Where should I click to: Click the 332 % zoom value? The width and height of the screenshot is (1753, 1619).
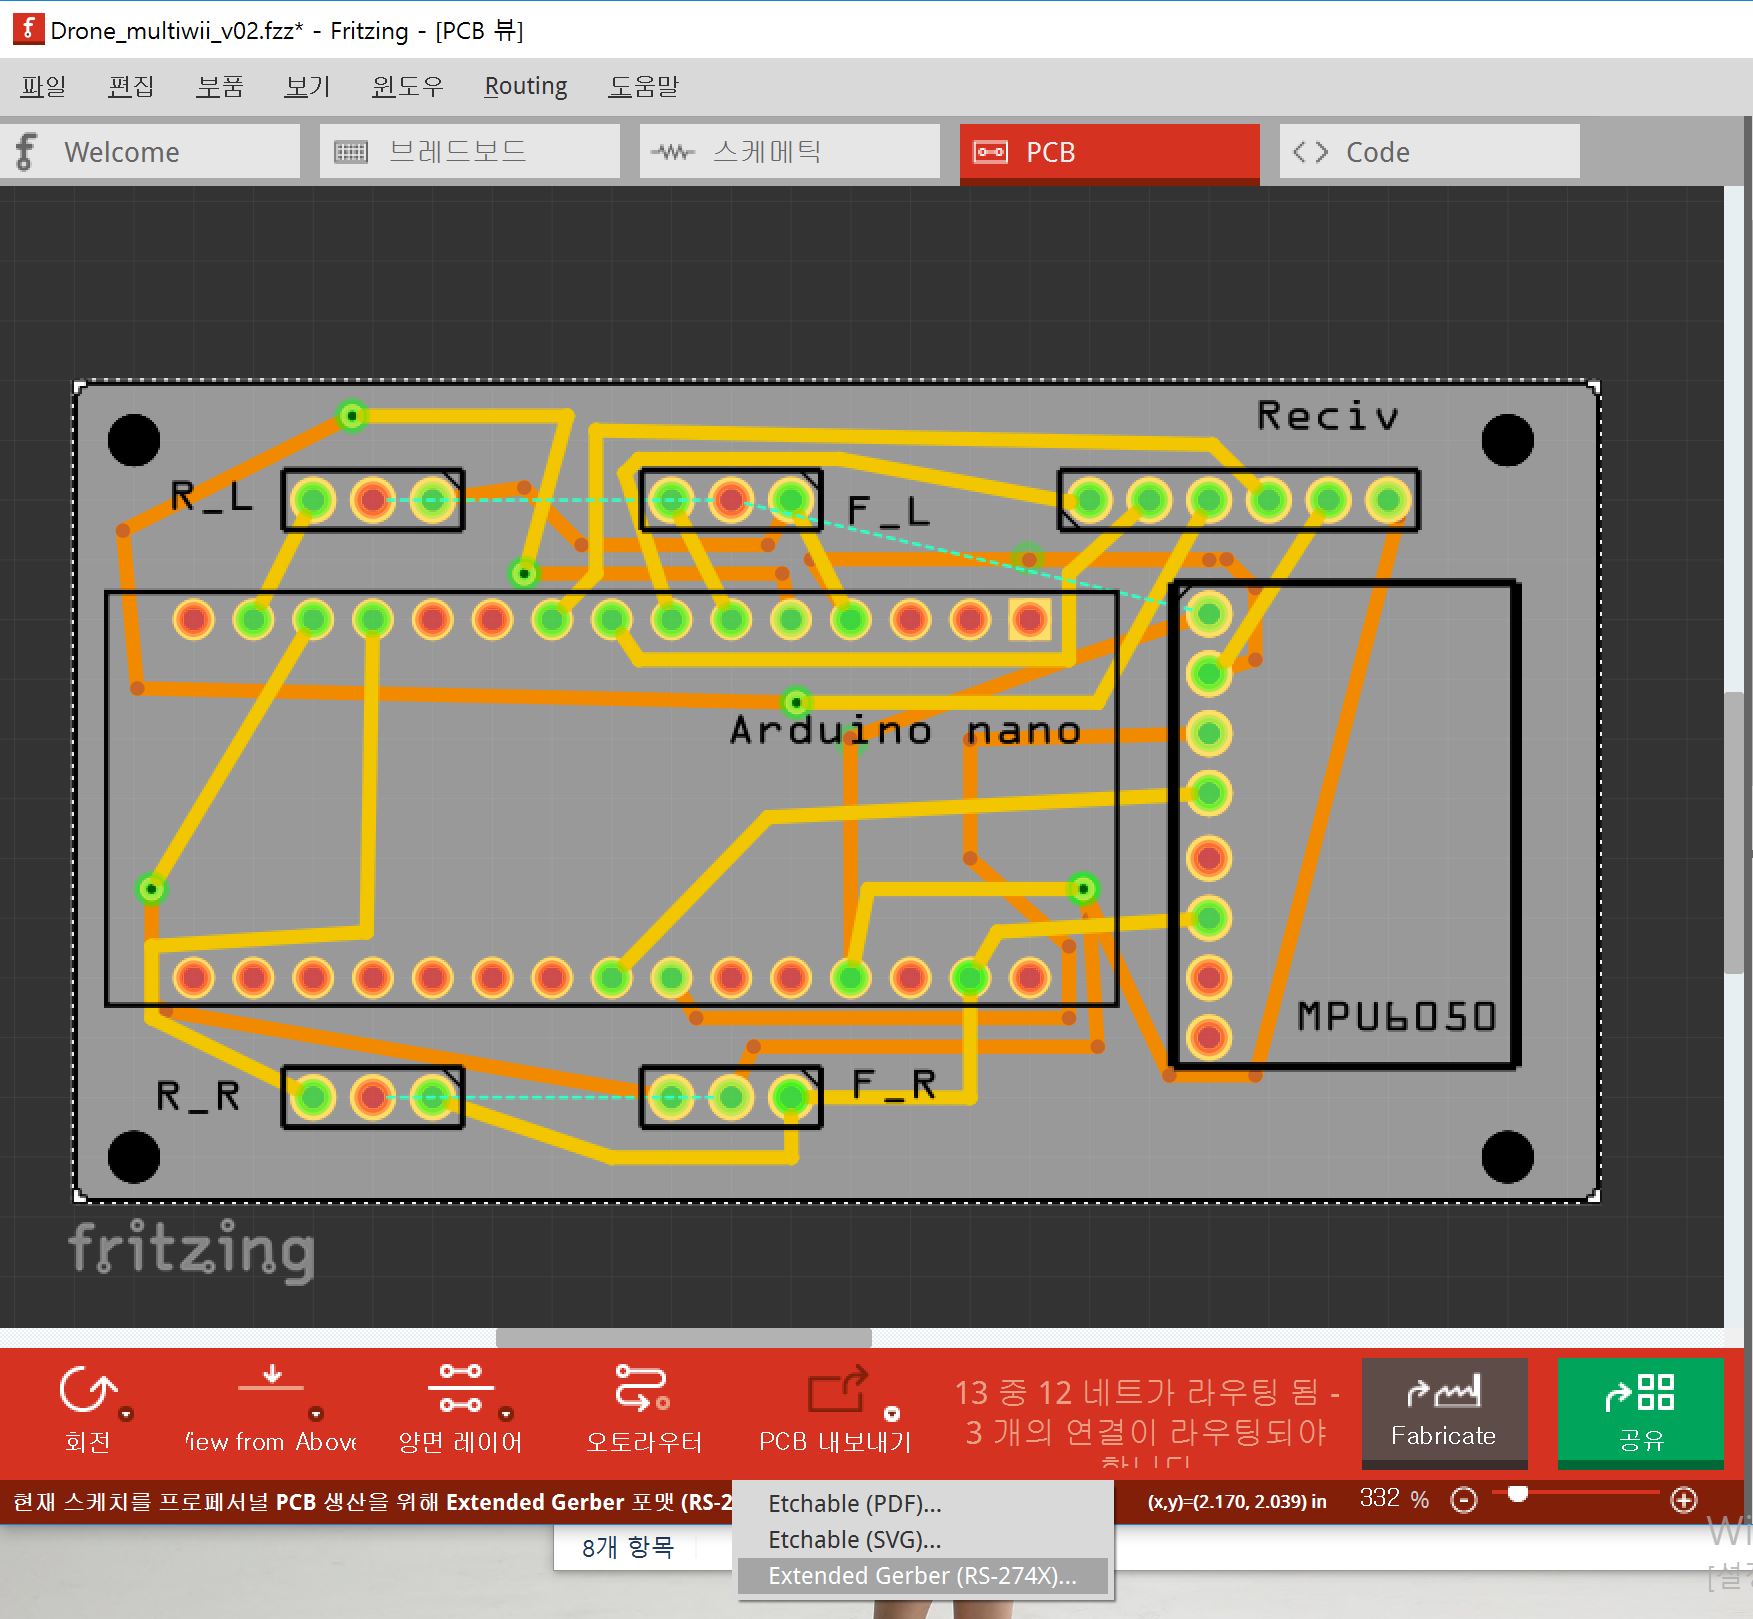1394,1499
